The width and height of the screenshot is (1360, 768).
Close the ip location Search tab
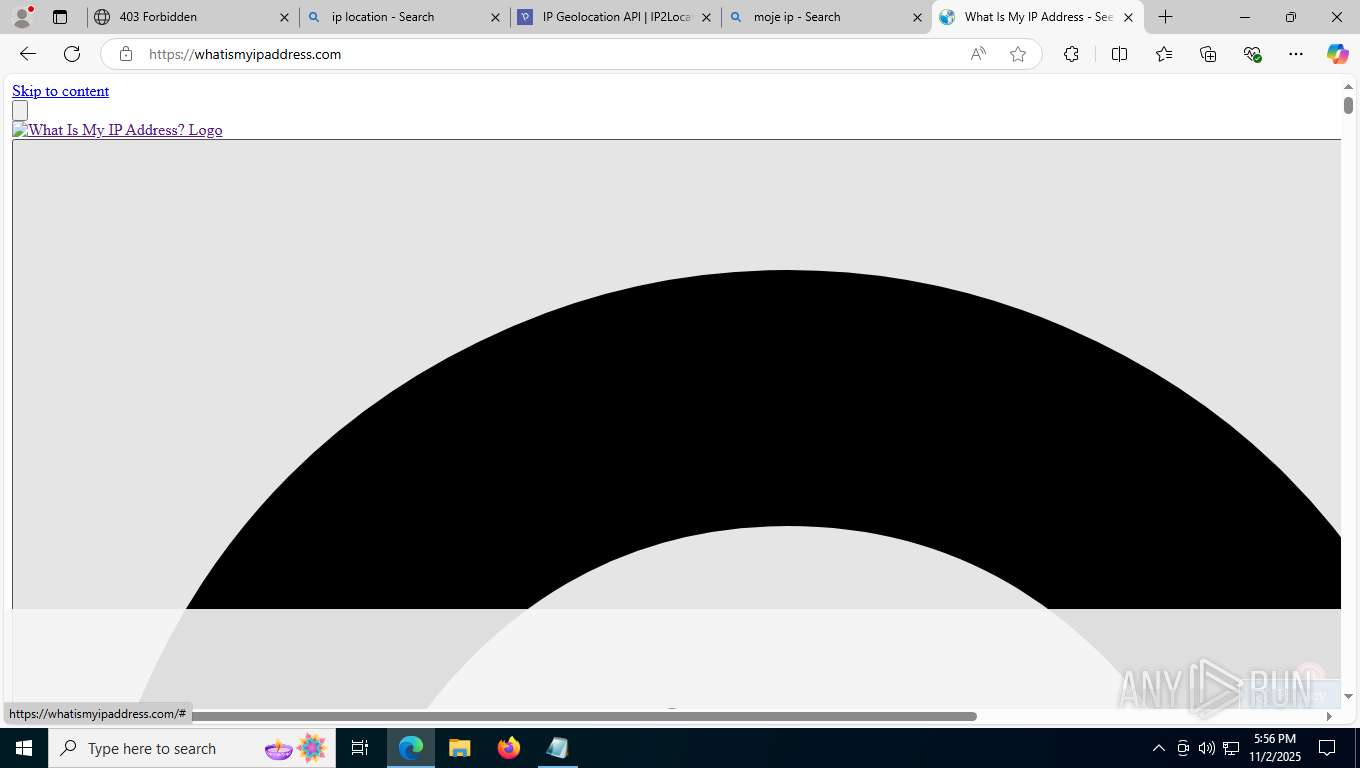click(495, 17)
